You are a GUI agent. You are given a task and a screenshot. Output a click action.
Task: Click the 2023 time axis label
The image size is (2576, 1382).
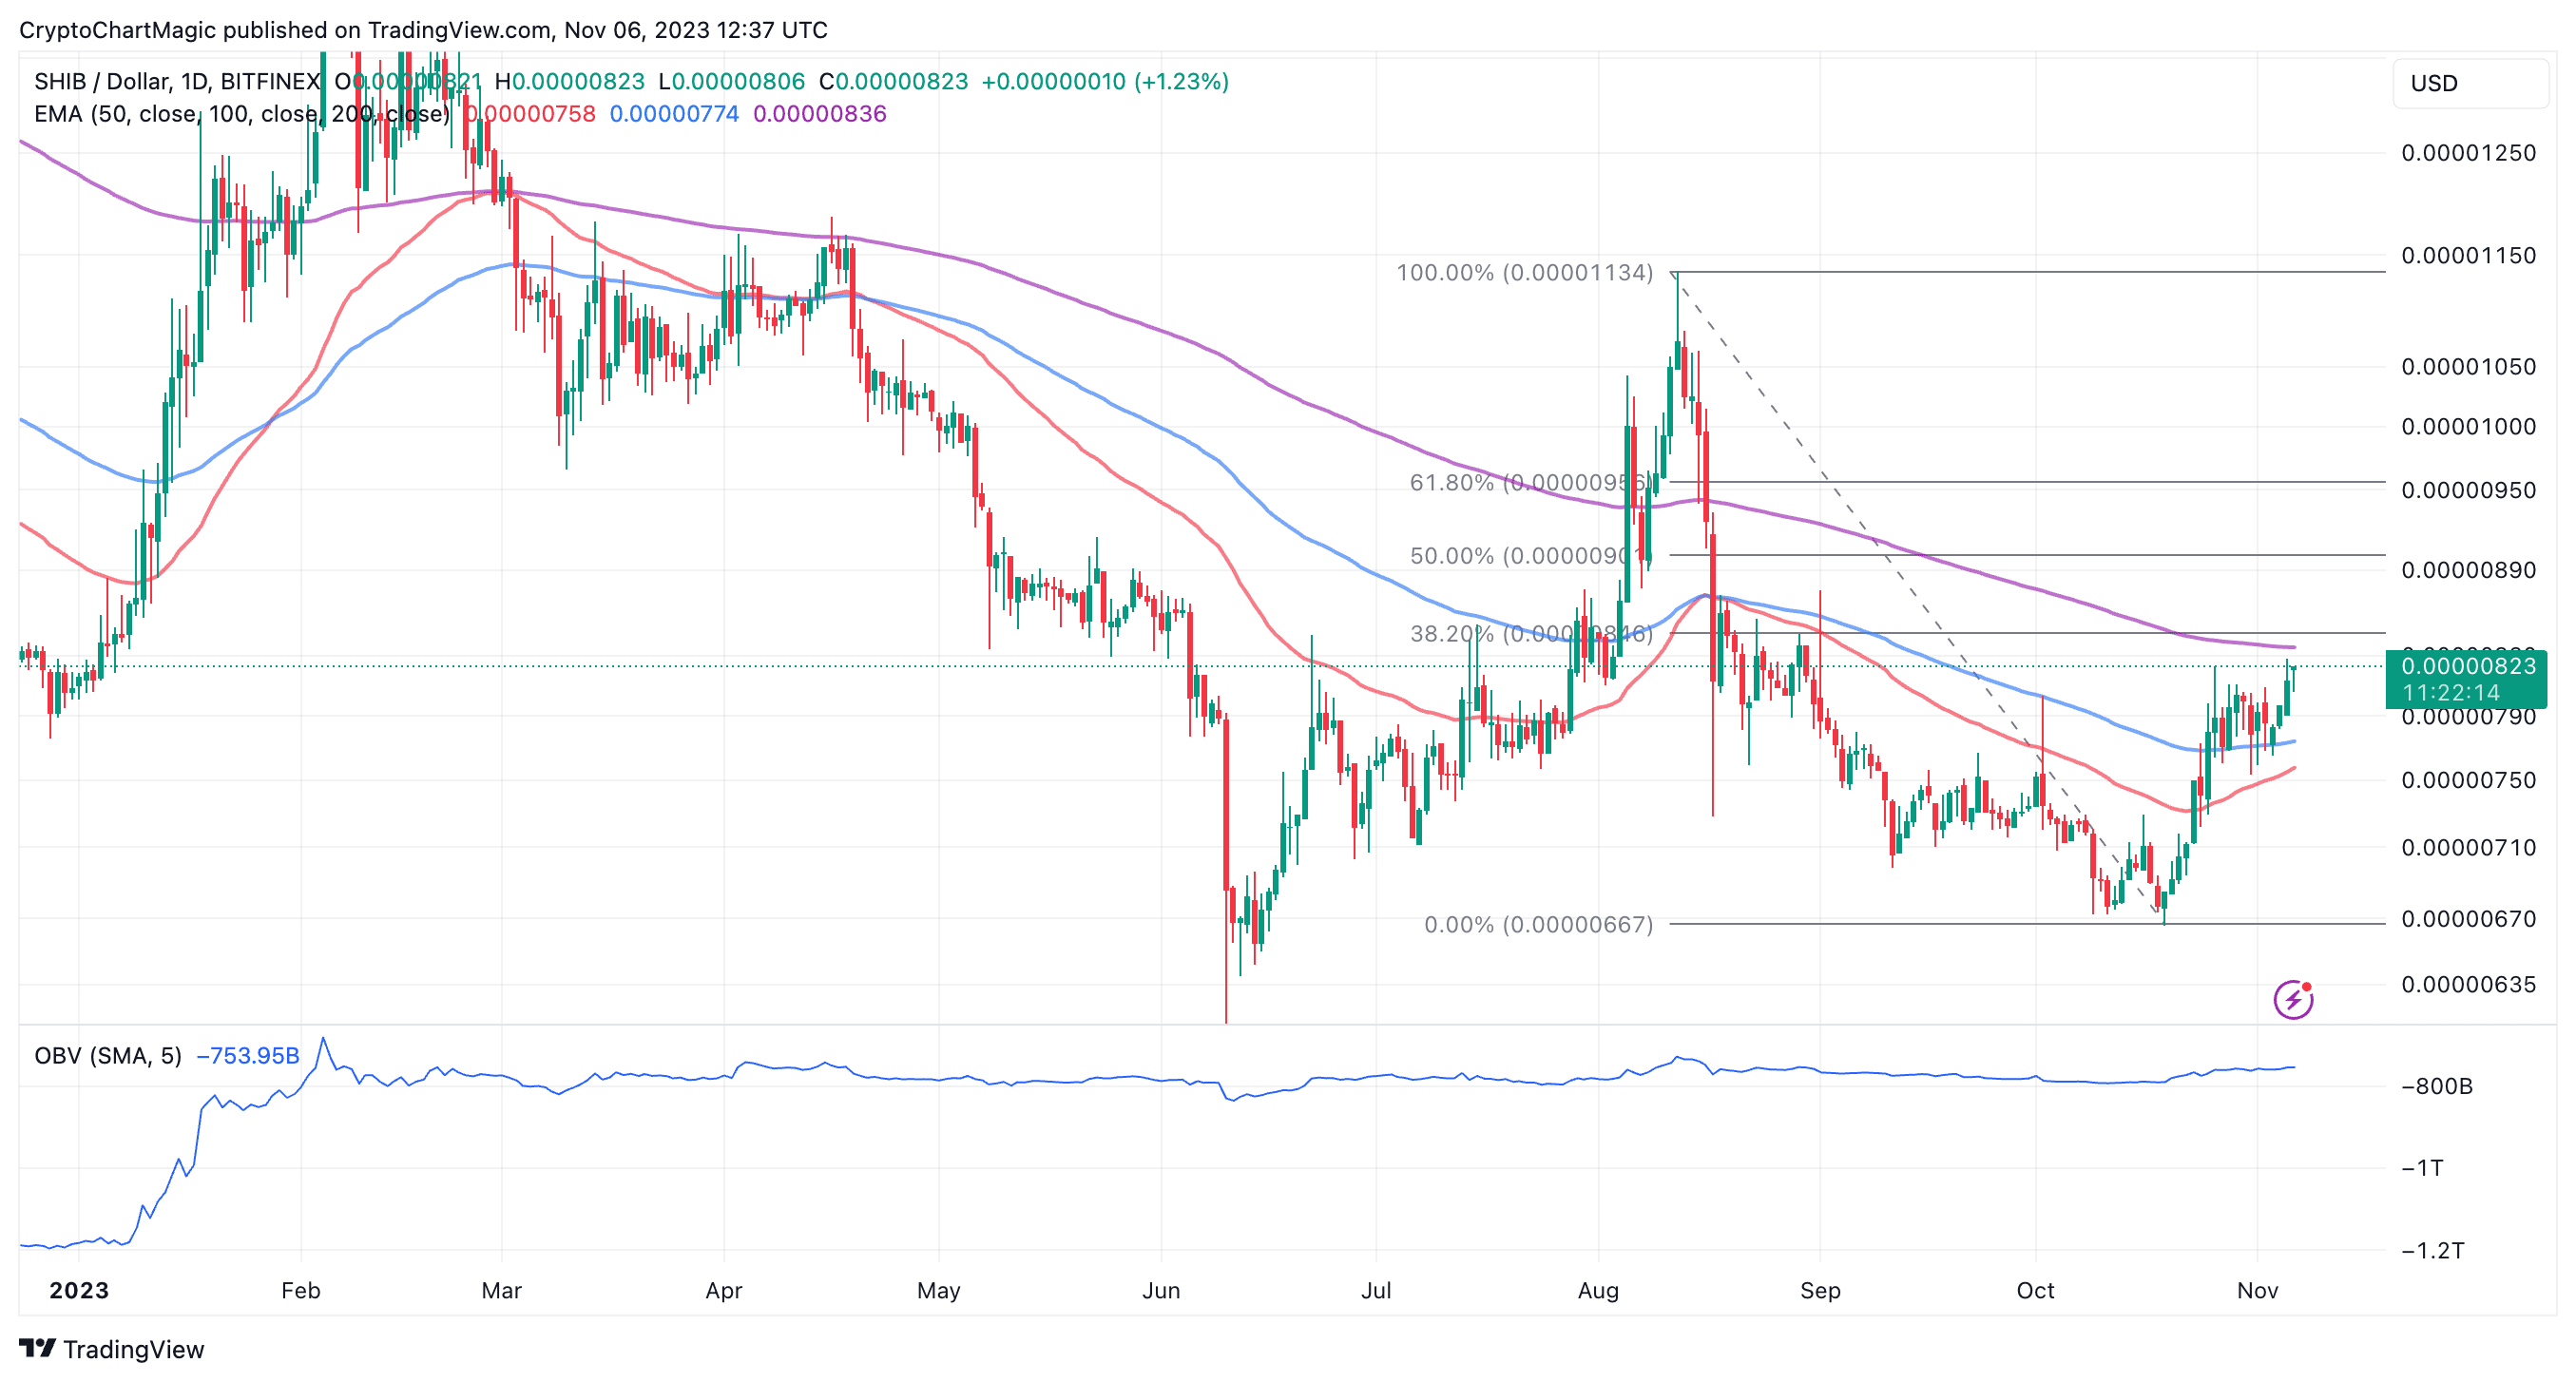79,1290
